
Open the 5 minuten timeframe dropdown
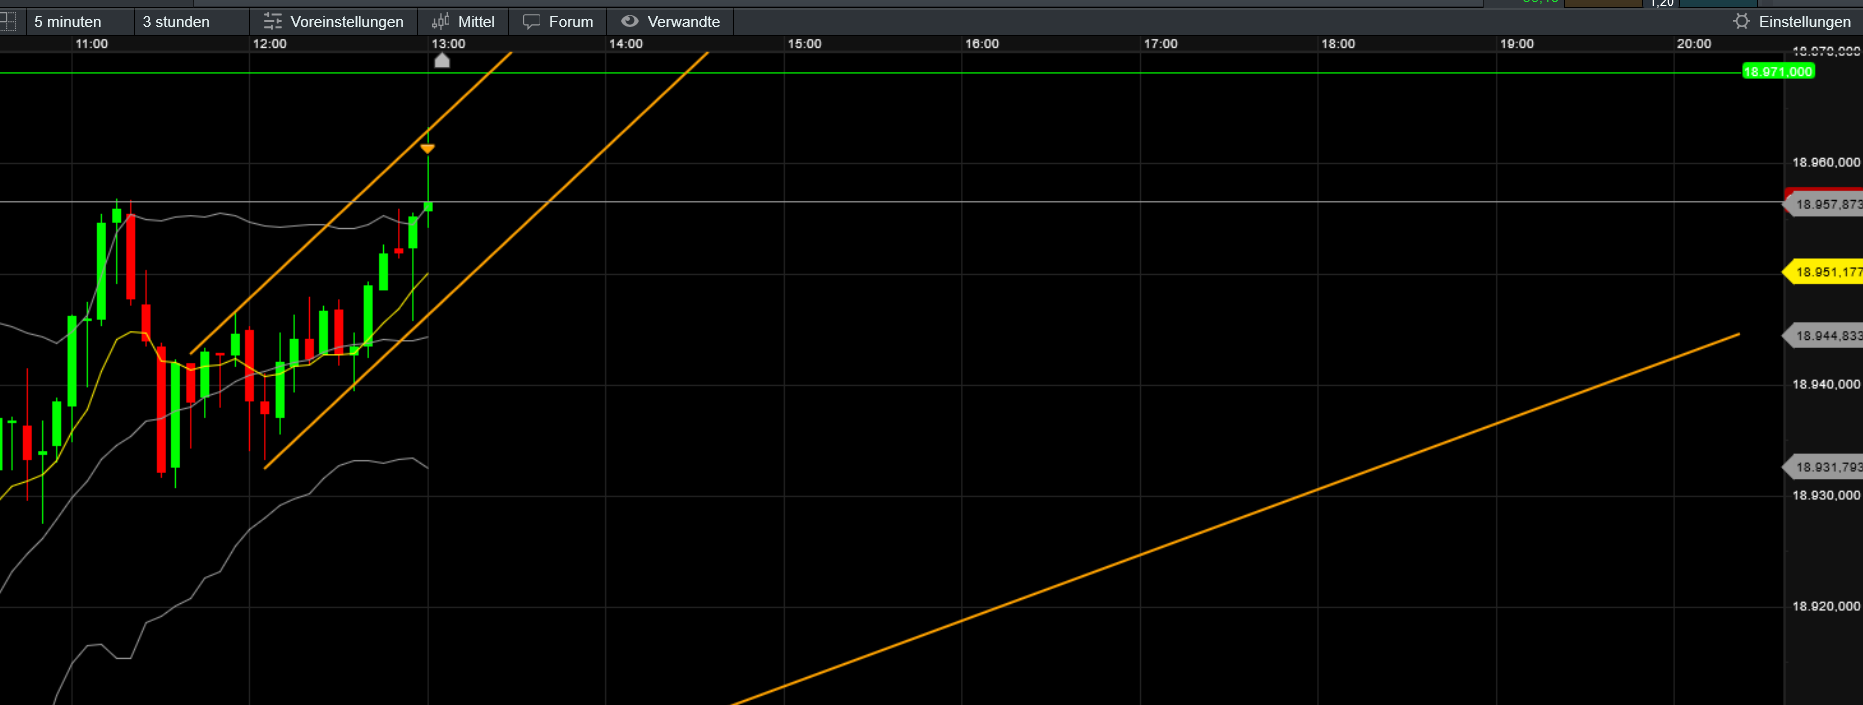tap(79, 21)
